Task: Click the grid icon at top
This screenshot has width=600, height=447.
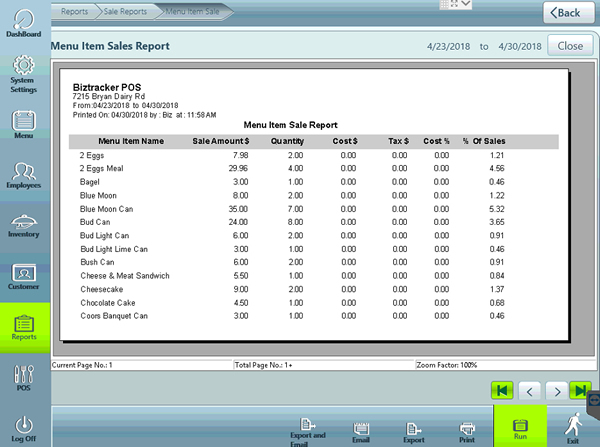Action: (444, 4)
